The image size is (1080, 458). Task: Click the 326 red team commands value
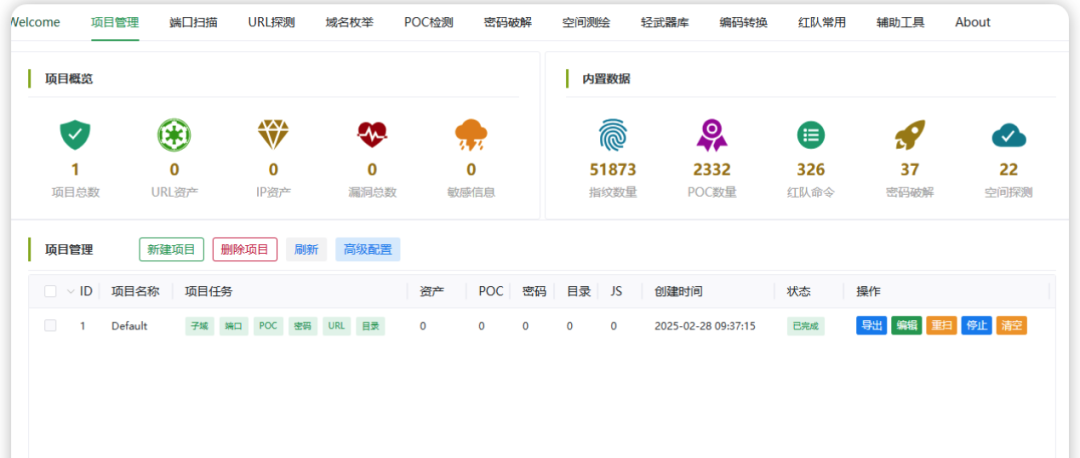coord(811,169)
